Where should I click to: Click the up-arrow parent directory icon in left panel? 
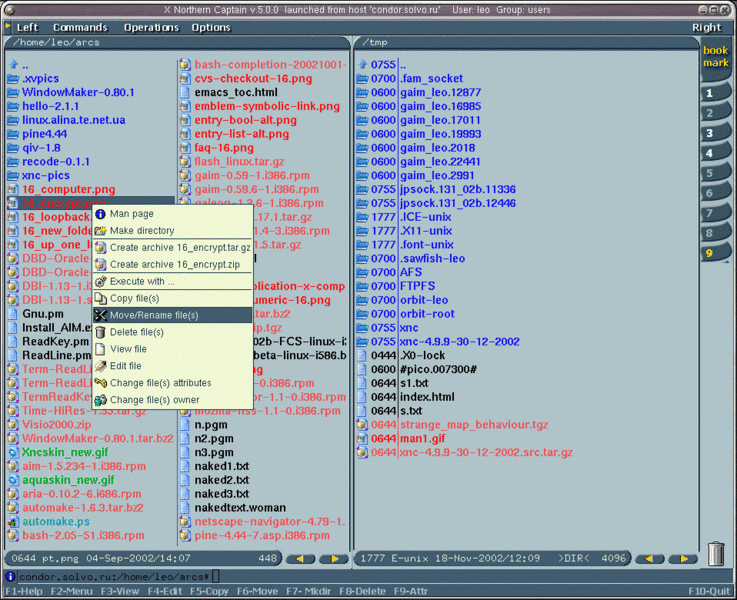click(x=13, y=64)
